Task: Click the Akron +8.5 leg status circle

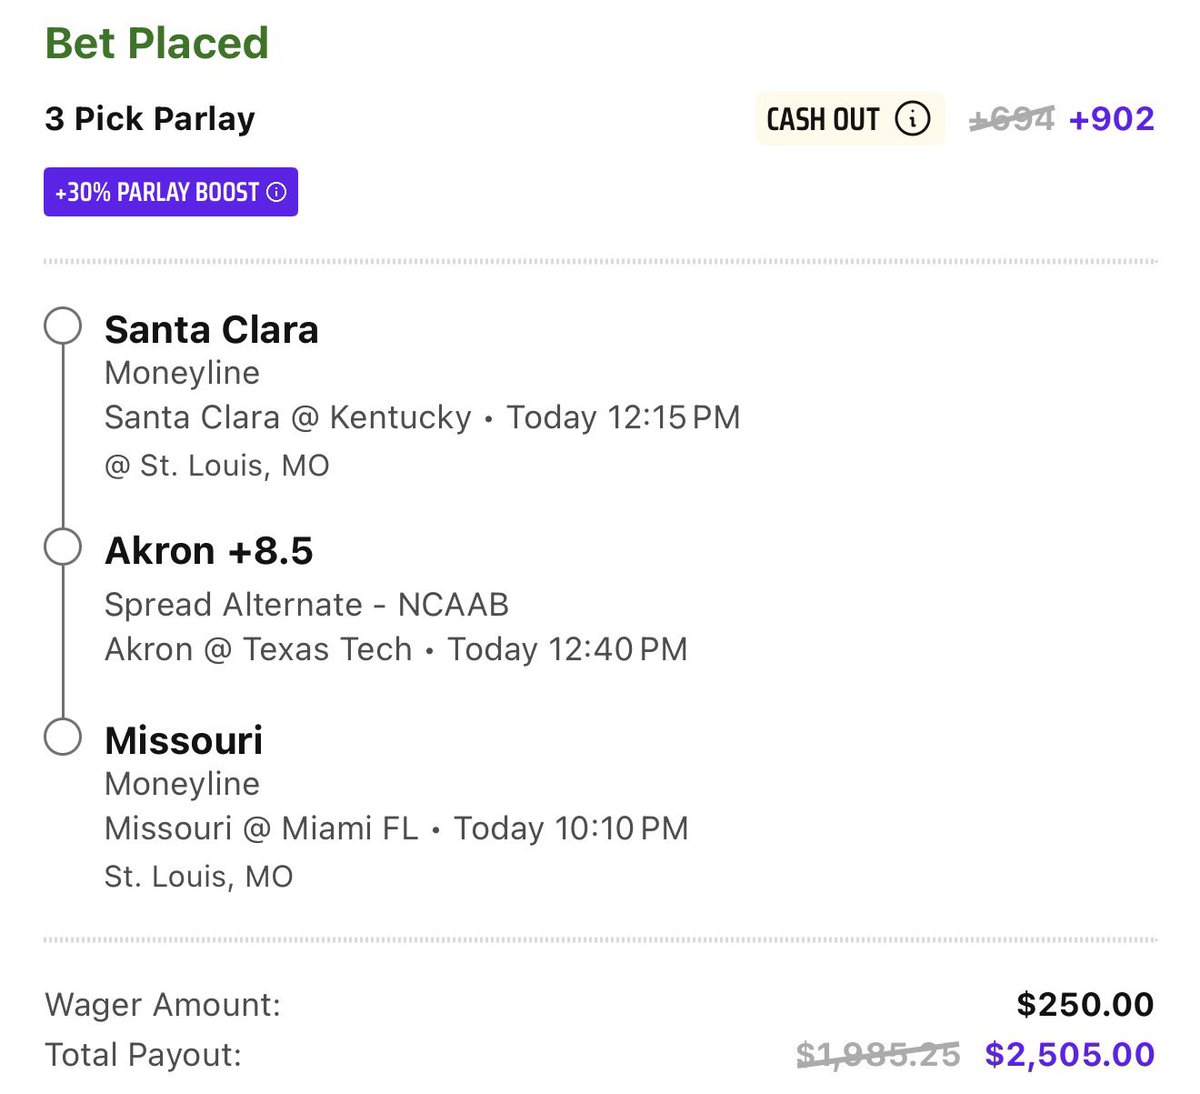Action: [x=63, y=547]
